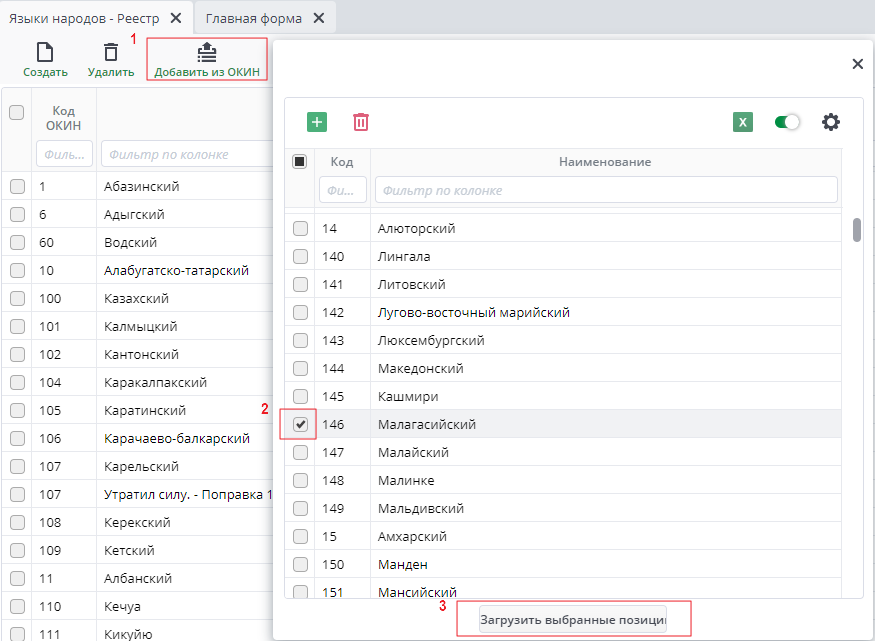This screenshot has width=875, height=641.
Task: Check the Абазинский row checkbox
Action: 17,186
